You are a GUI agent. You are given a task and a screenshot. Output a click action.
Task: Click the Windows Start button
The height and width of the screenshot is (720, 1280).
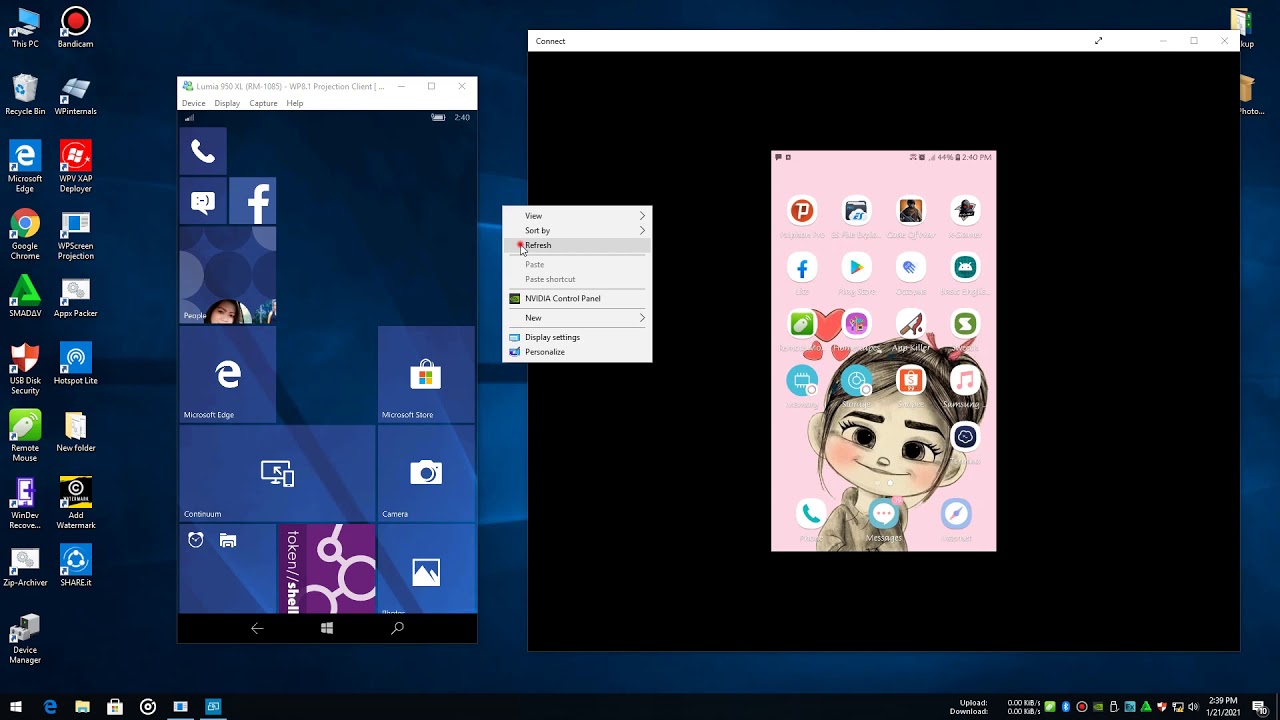[16, 707]
